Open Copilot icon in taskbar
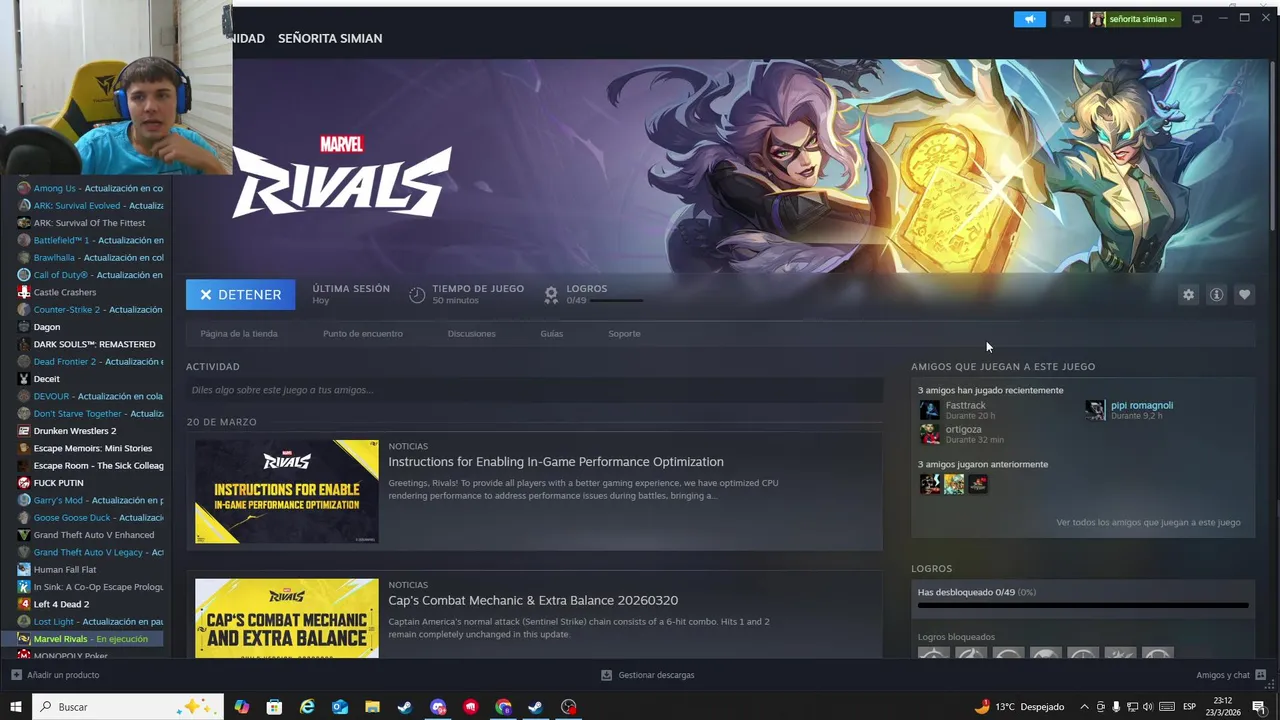 tap(242, 707)
